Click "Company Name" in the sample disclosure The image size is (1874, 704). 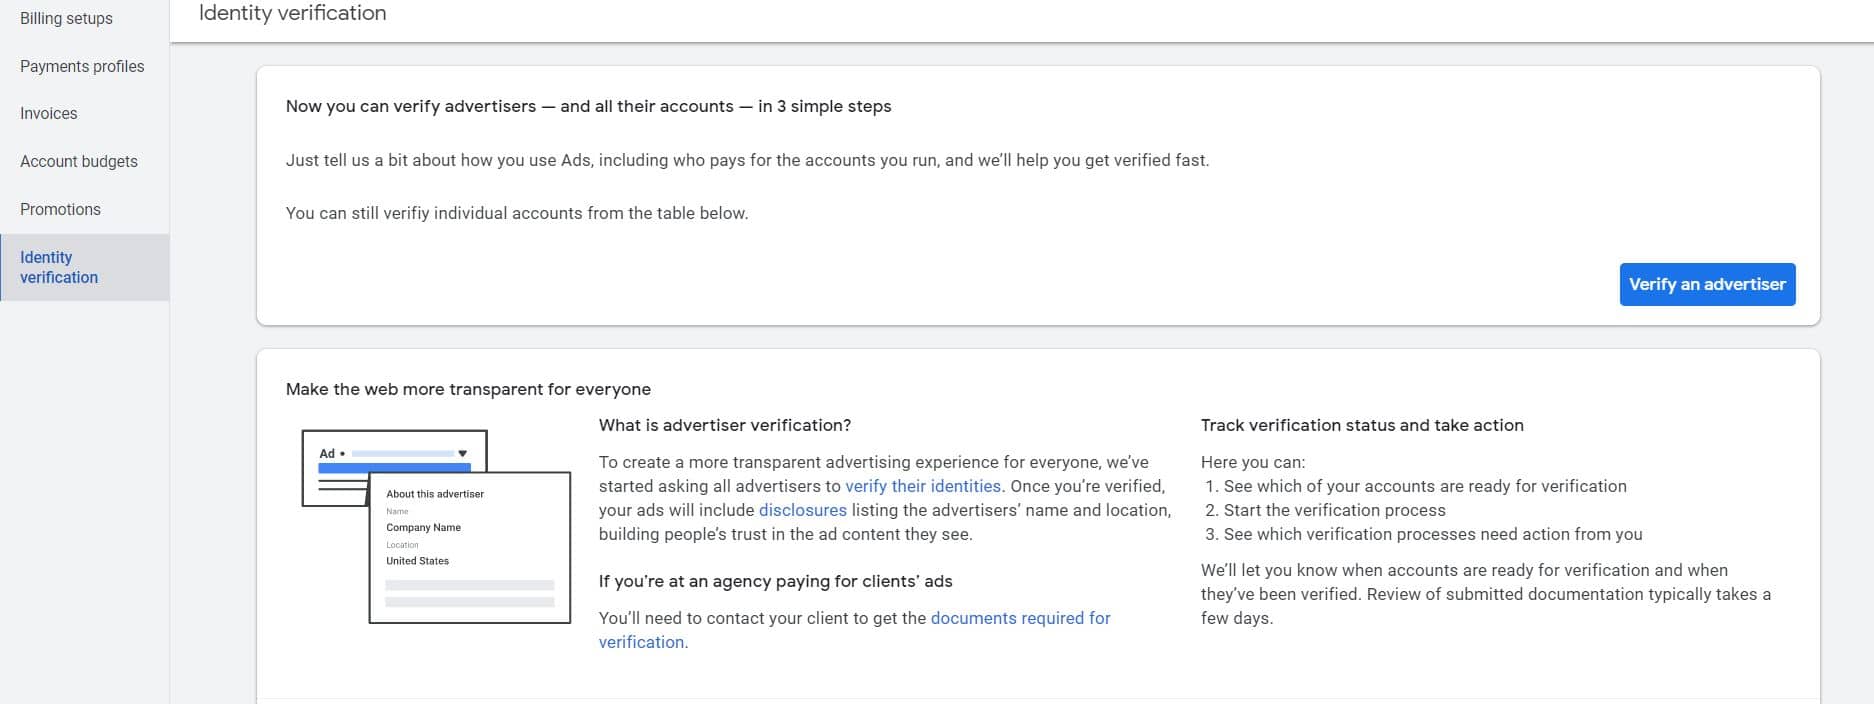click(x=424, y=527)
